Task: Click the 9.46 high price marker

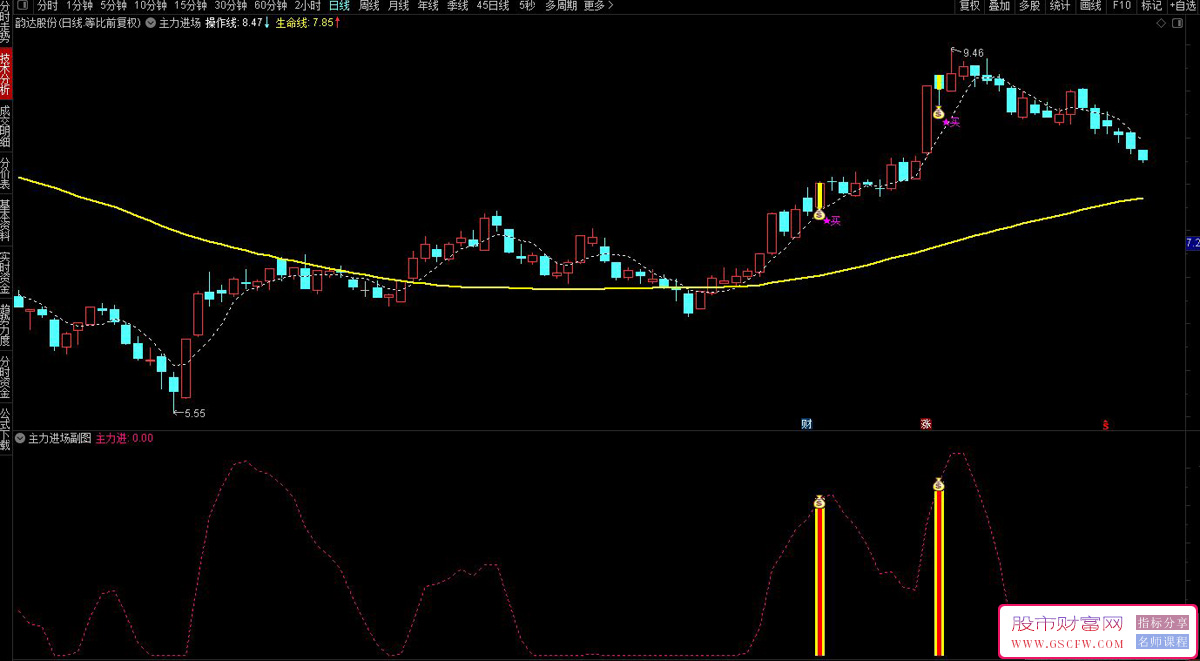Action: click(x=968, y=52)
